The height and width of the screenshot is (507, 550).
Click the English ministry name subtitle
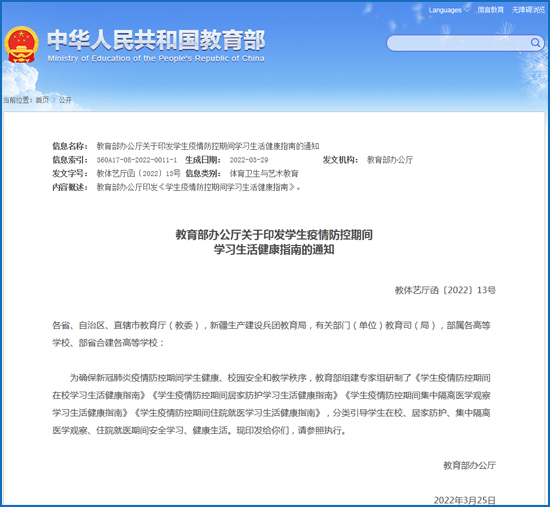pos(156,58)
